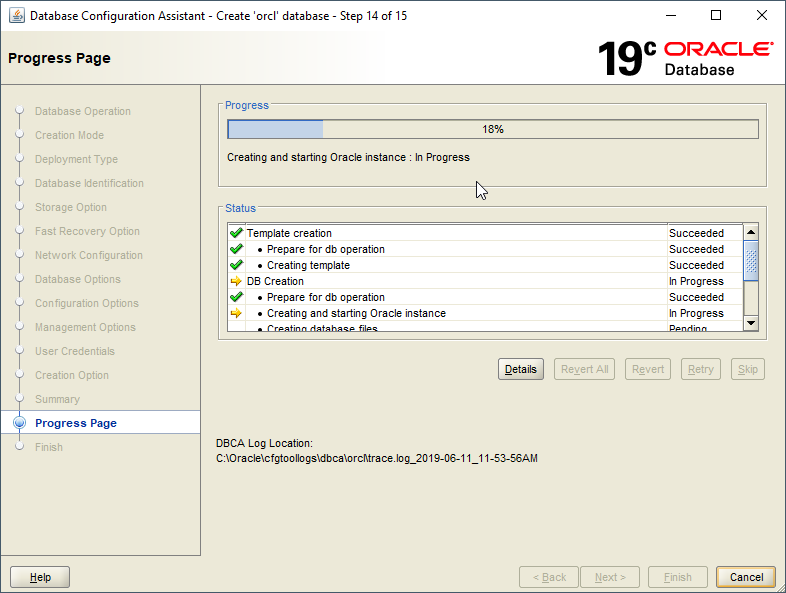786x593 pixels.
Task: Click 'Succeeded' status of Template creation
Action: [x=696, y=233]
